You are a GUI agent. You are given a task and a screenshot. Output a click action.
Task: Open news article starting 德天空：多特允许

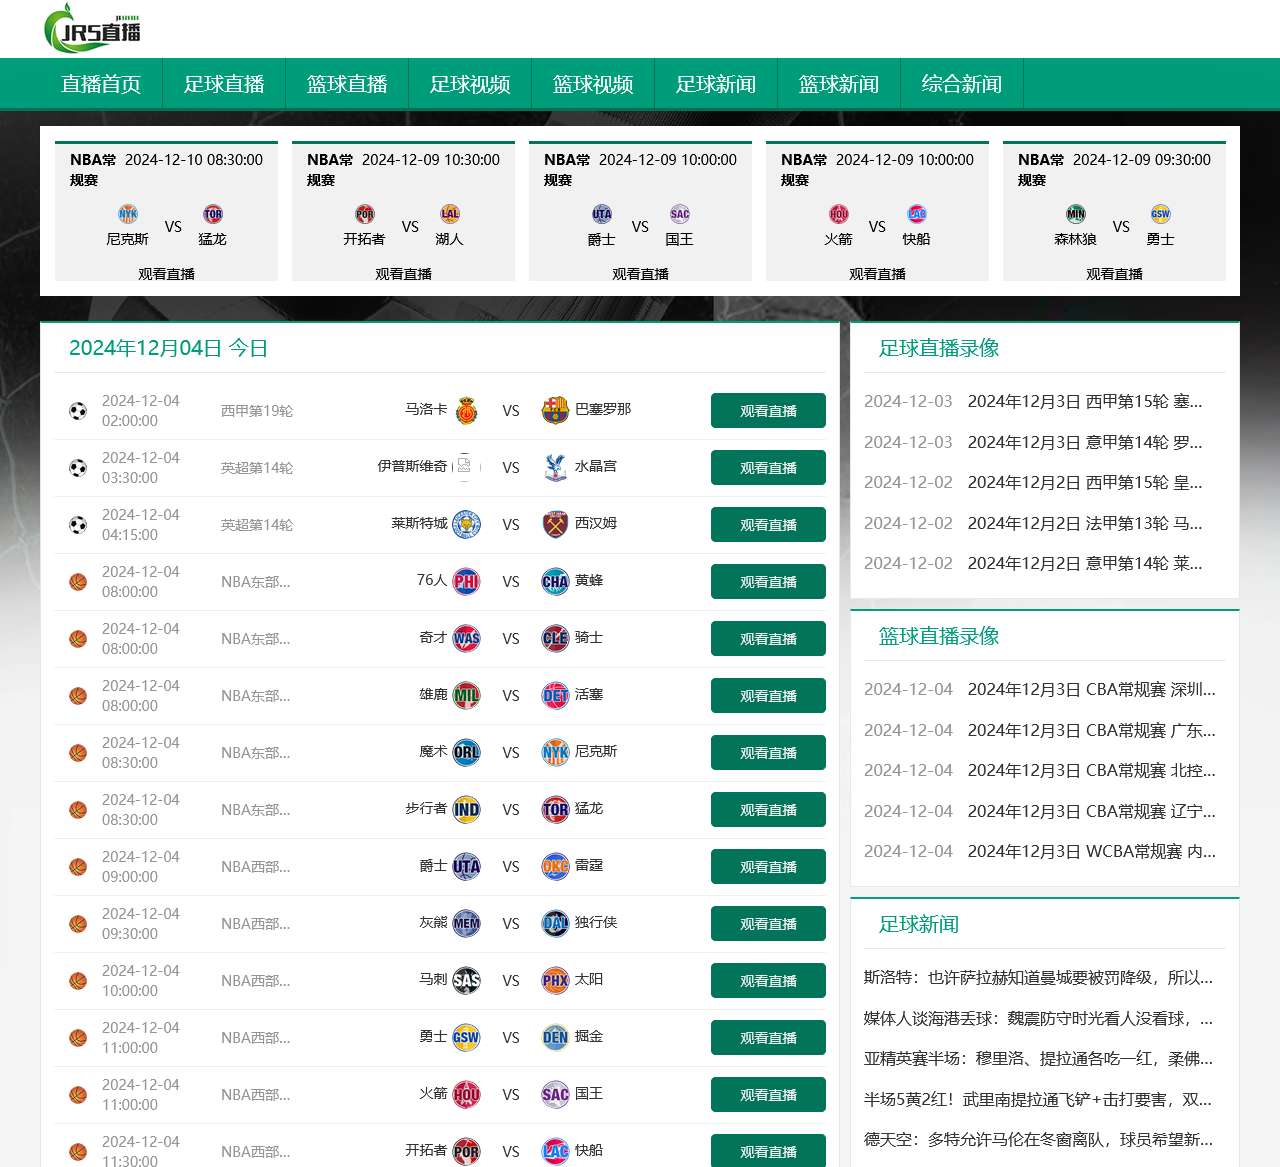pyautogui.click(x=1038, y=1139)
